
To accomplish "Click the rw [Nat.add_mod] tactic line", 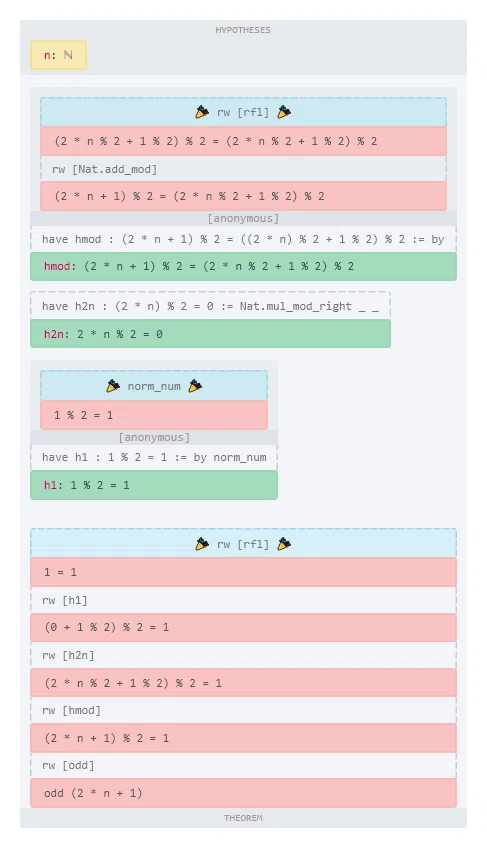I will point(104,169).
